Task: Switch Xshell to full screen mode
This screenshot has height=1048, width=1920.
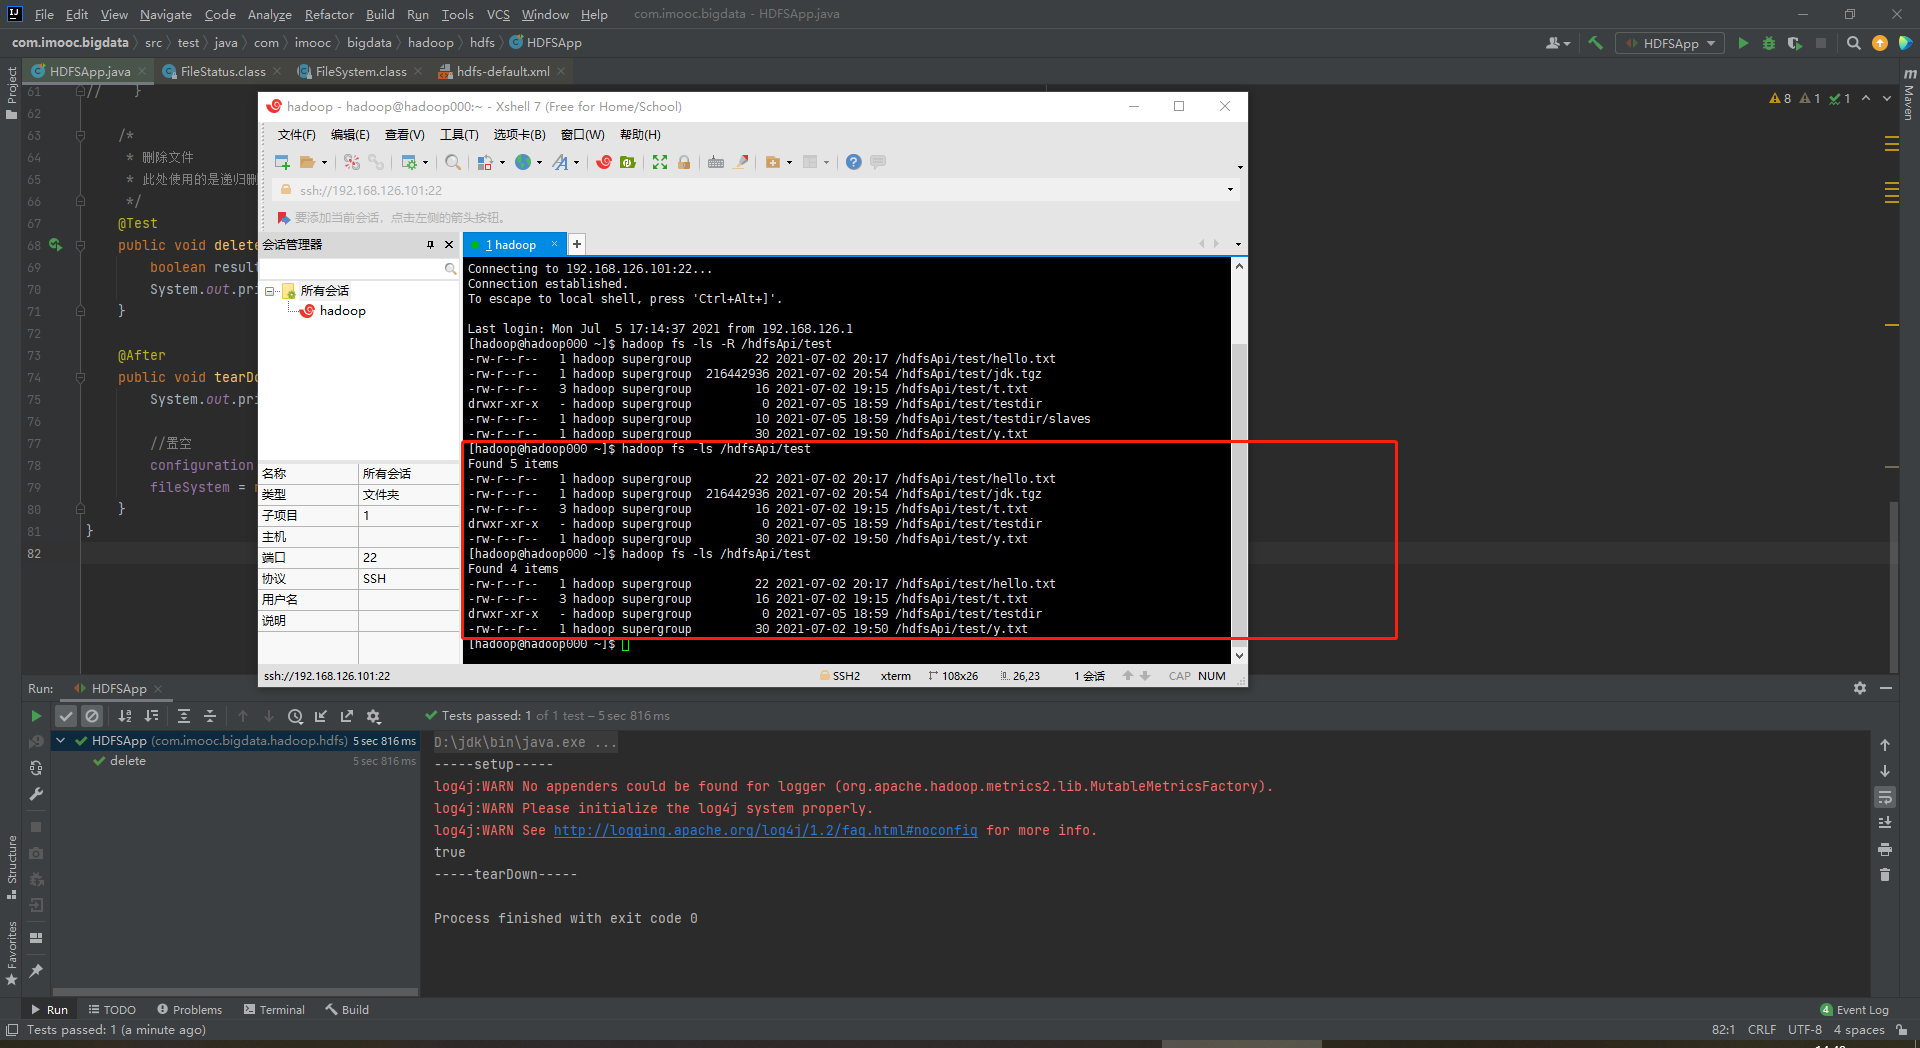Action: point(660,162)
